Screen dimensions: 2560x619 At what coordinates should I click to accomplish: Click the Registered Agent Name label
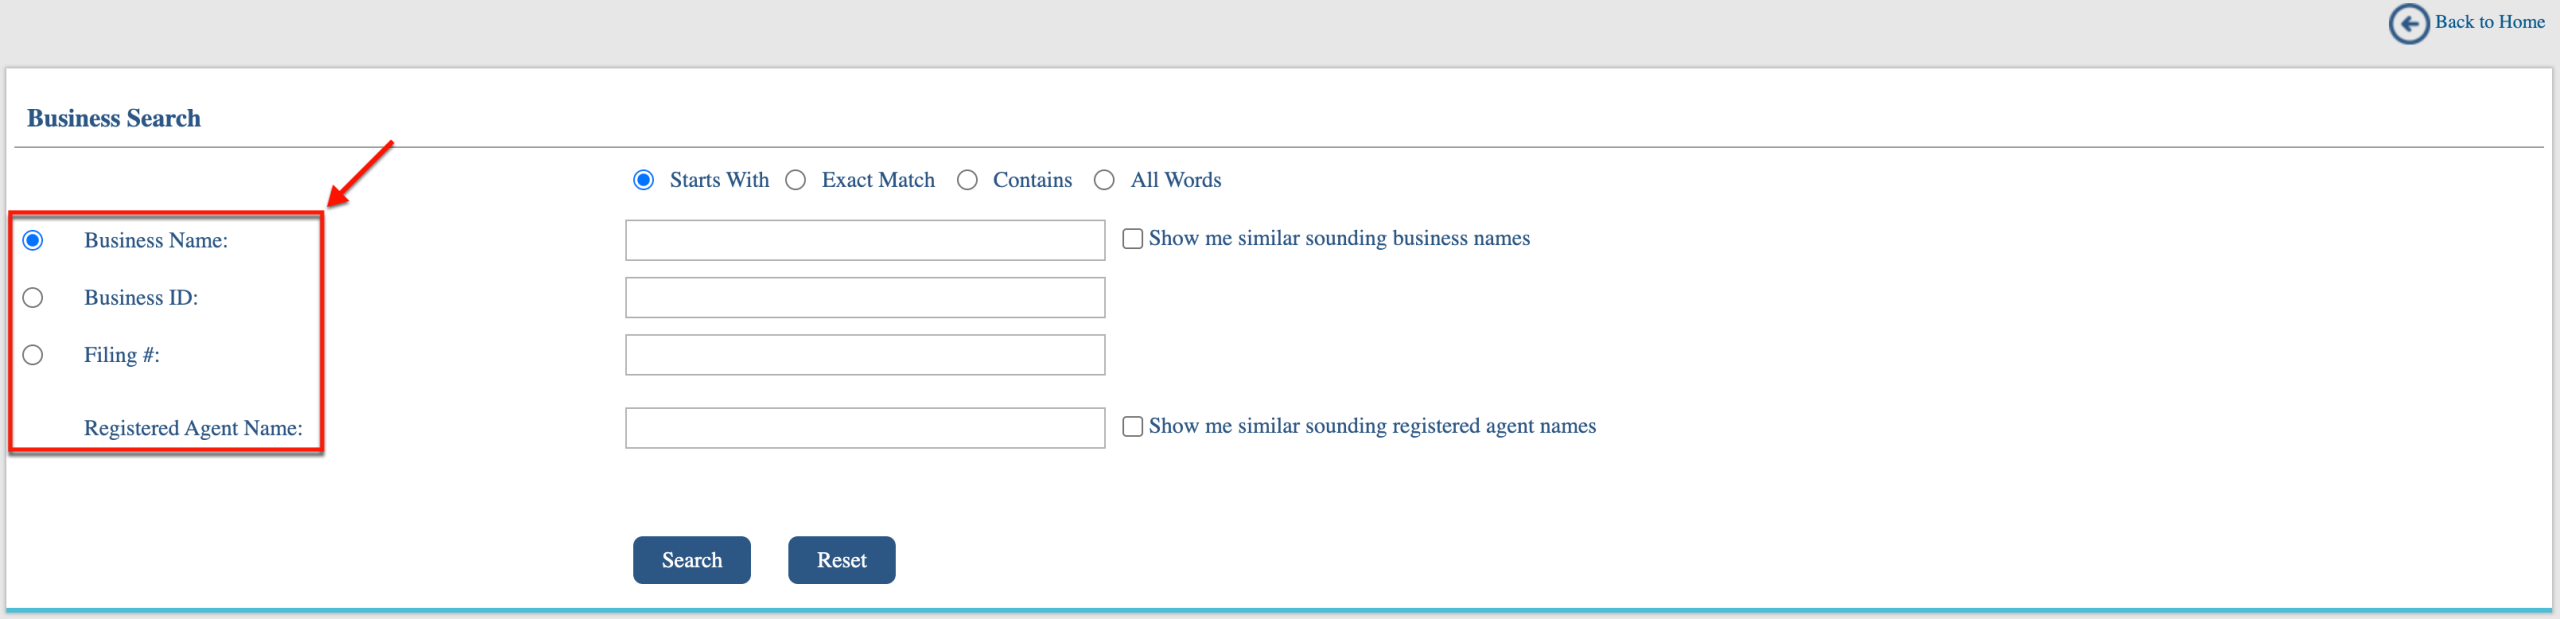193,428
